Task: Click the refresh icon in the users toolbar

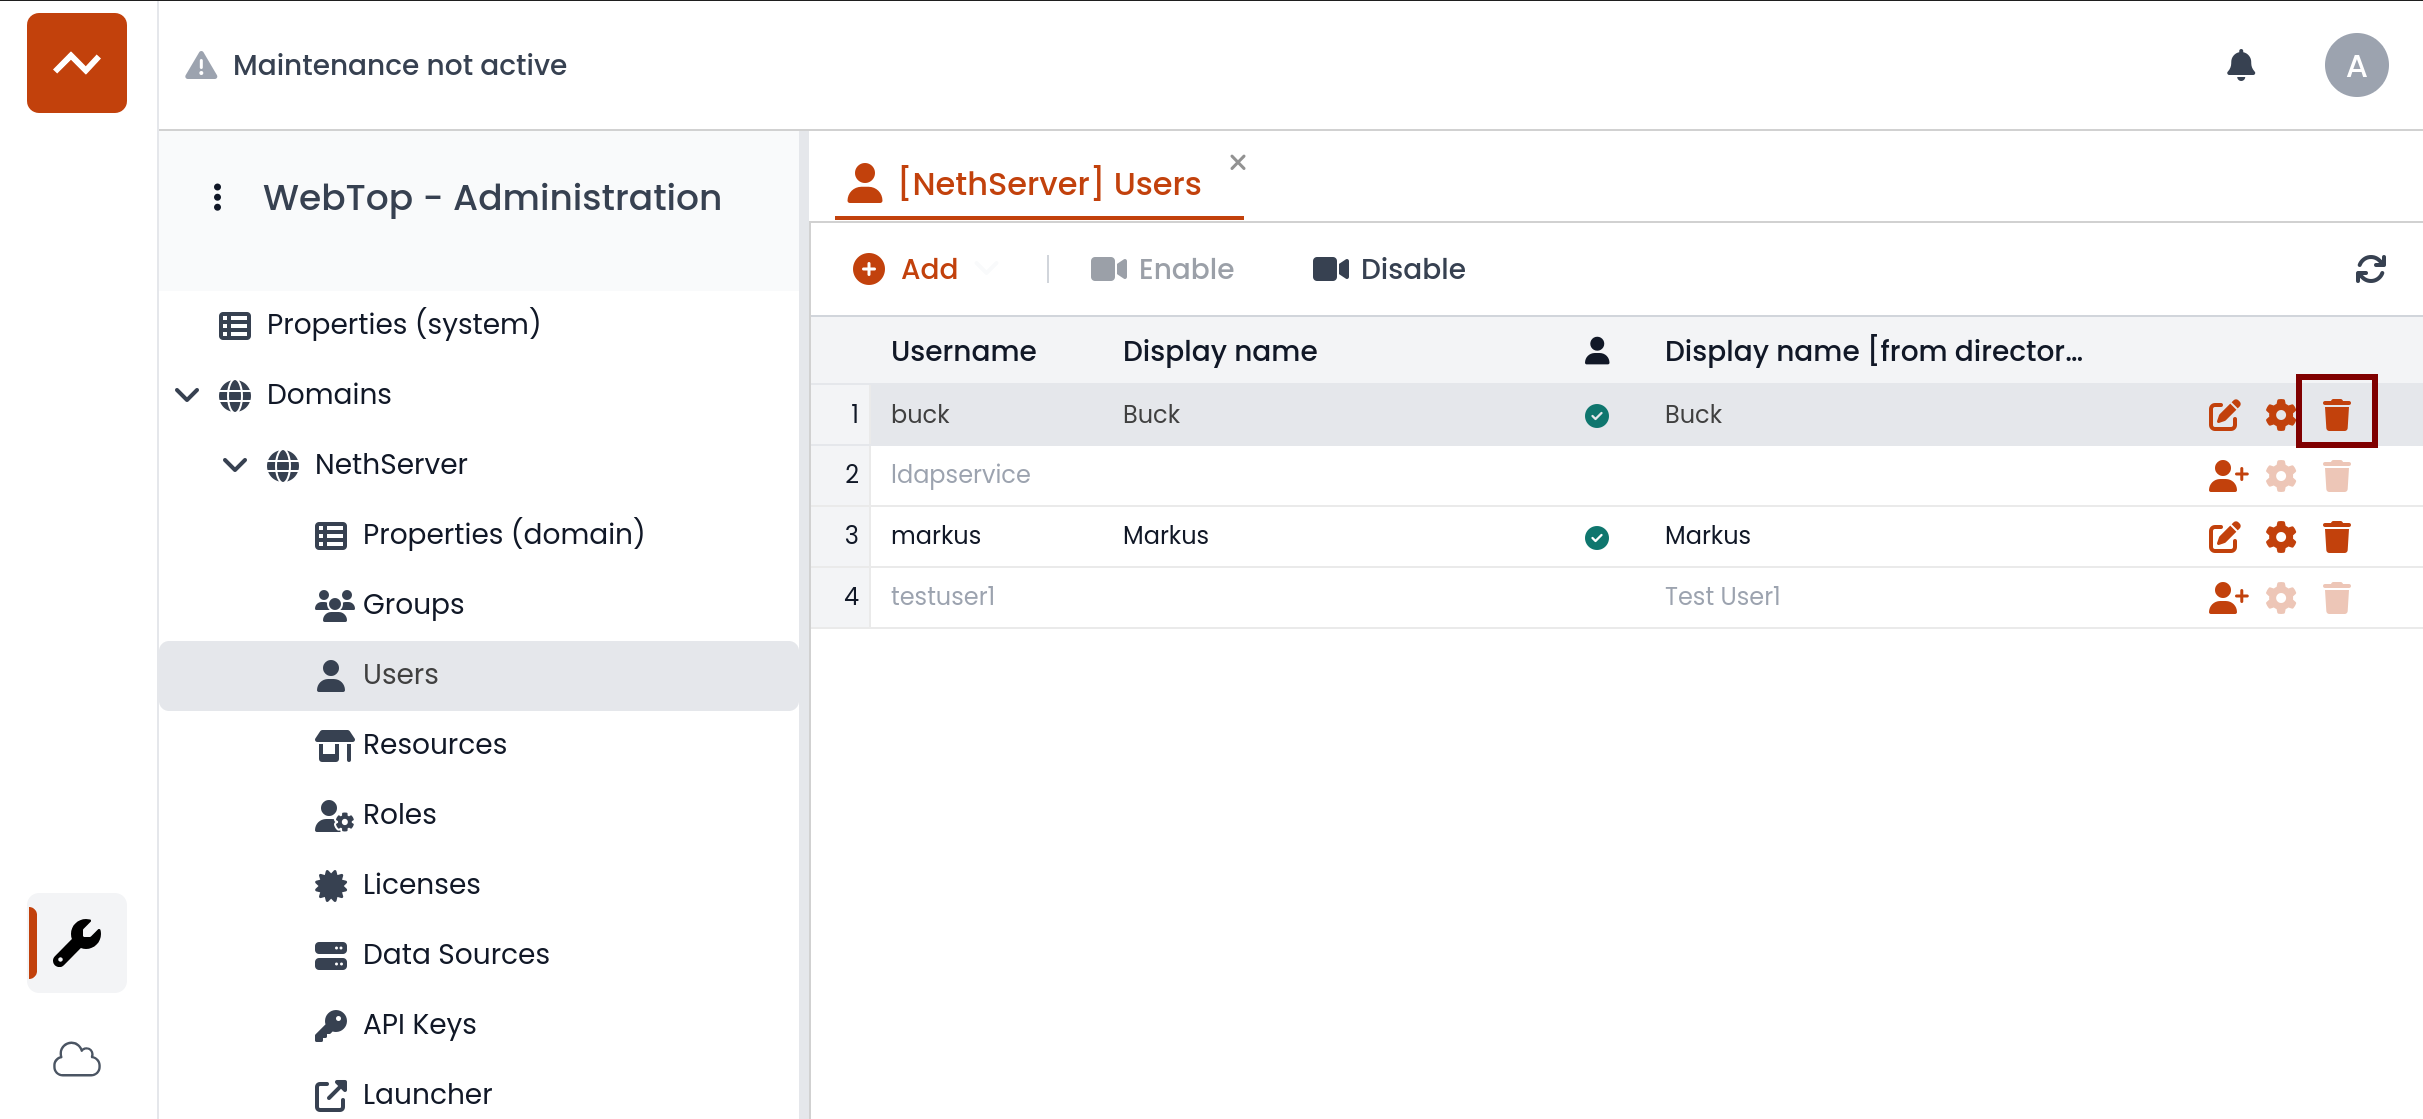Action: click(2370, 269)
